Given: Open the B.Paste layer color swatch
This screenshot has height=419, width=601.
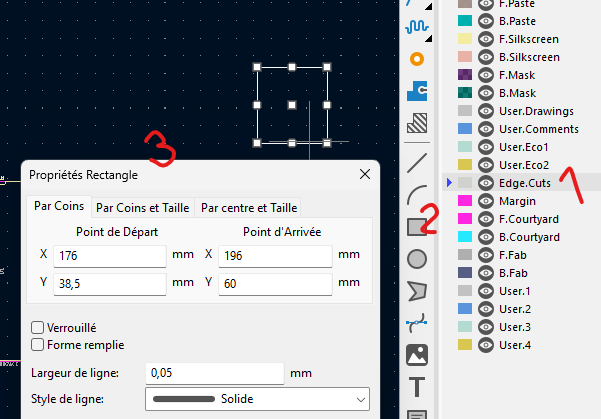Looking at the screenshot, I should tap(465, 21).
